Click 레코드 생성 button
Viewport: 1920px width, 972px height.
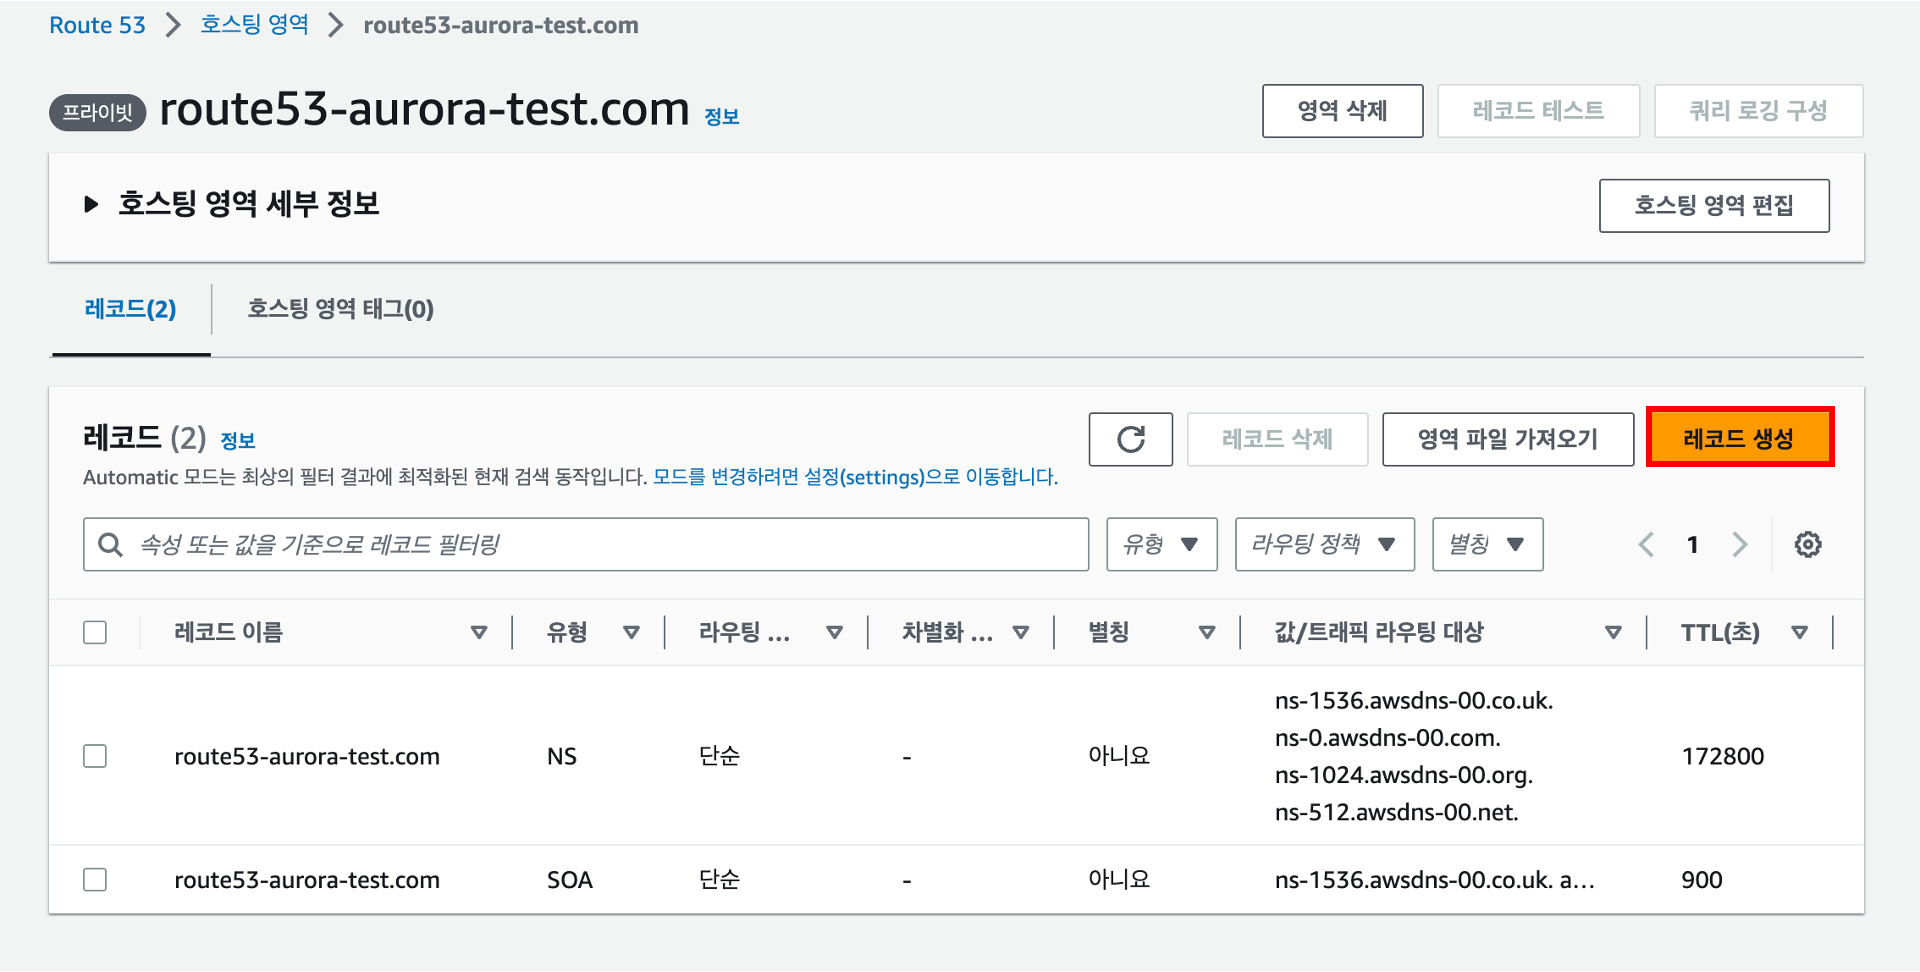[x=1740, y=439]
